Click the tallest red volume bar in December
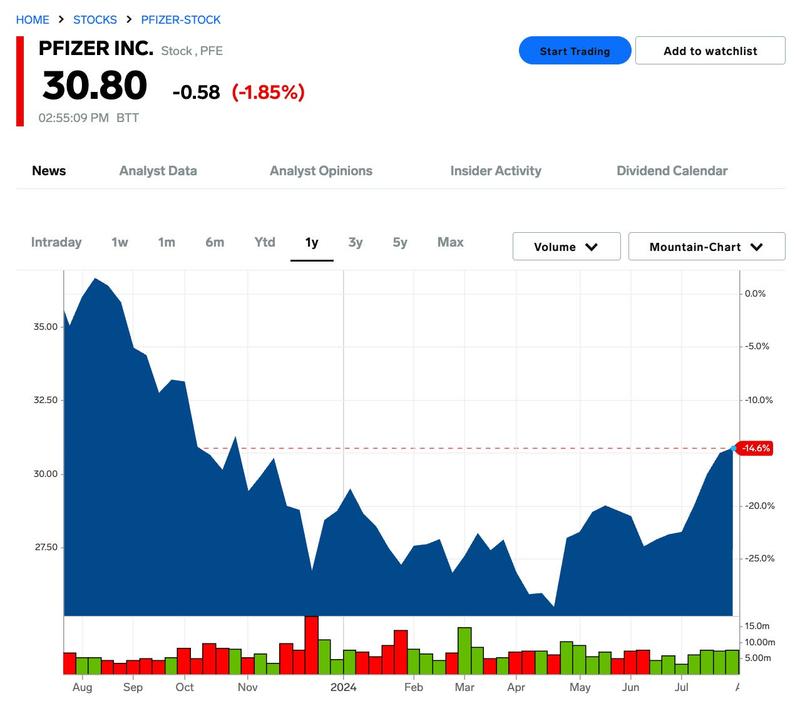This screenshot has height=706, width=800. click(312, 645)
